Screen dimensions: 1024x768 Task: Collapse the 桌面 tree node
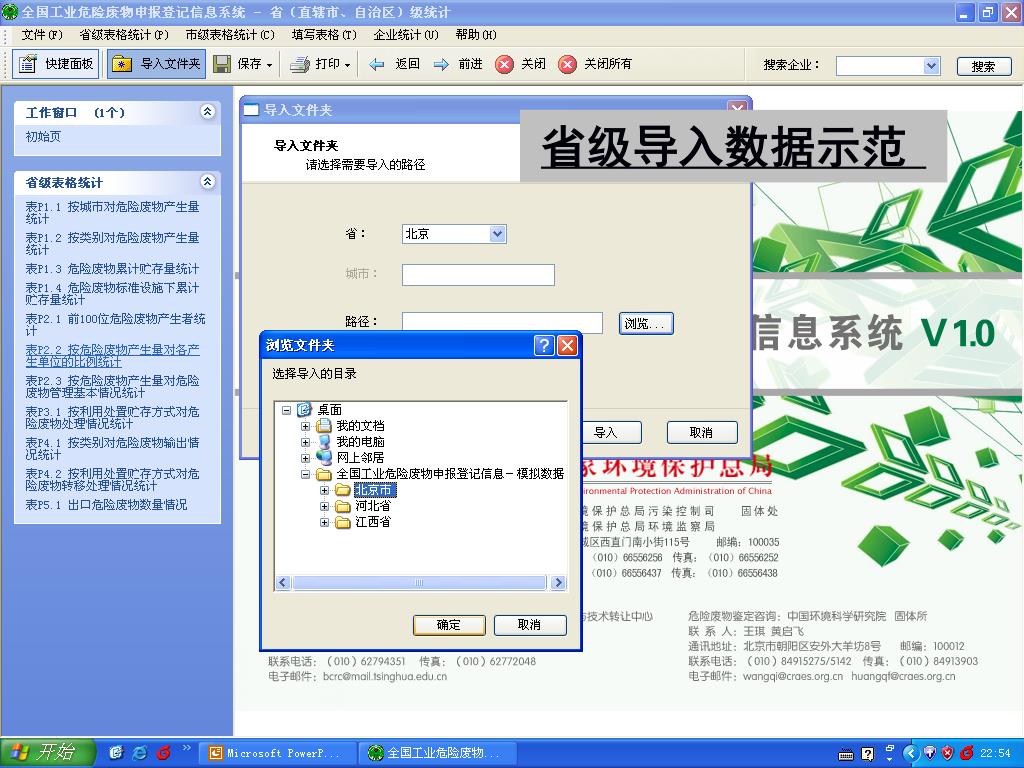tap(286, 410)
